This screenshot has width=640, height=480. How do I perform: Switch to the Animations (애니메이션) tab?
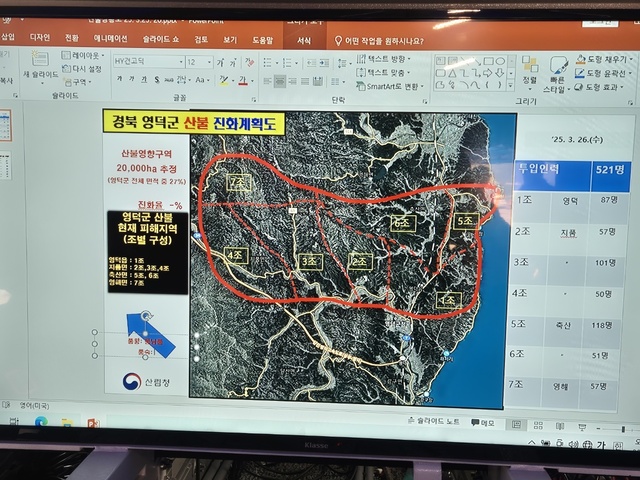[110, 38]
